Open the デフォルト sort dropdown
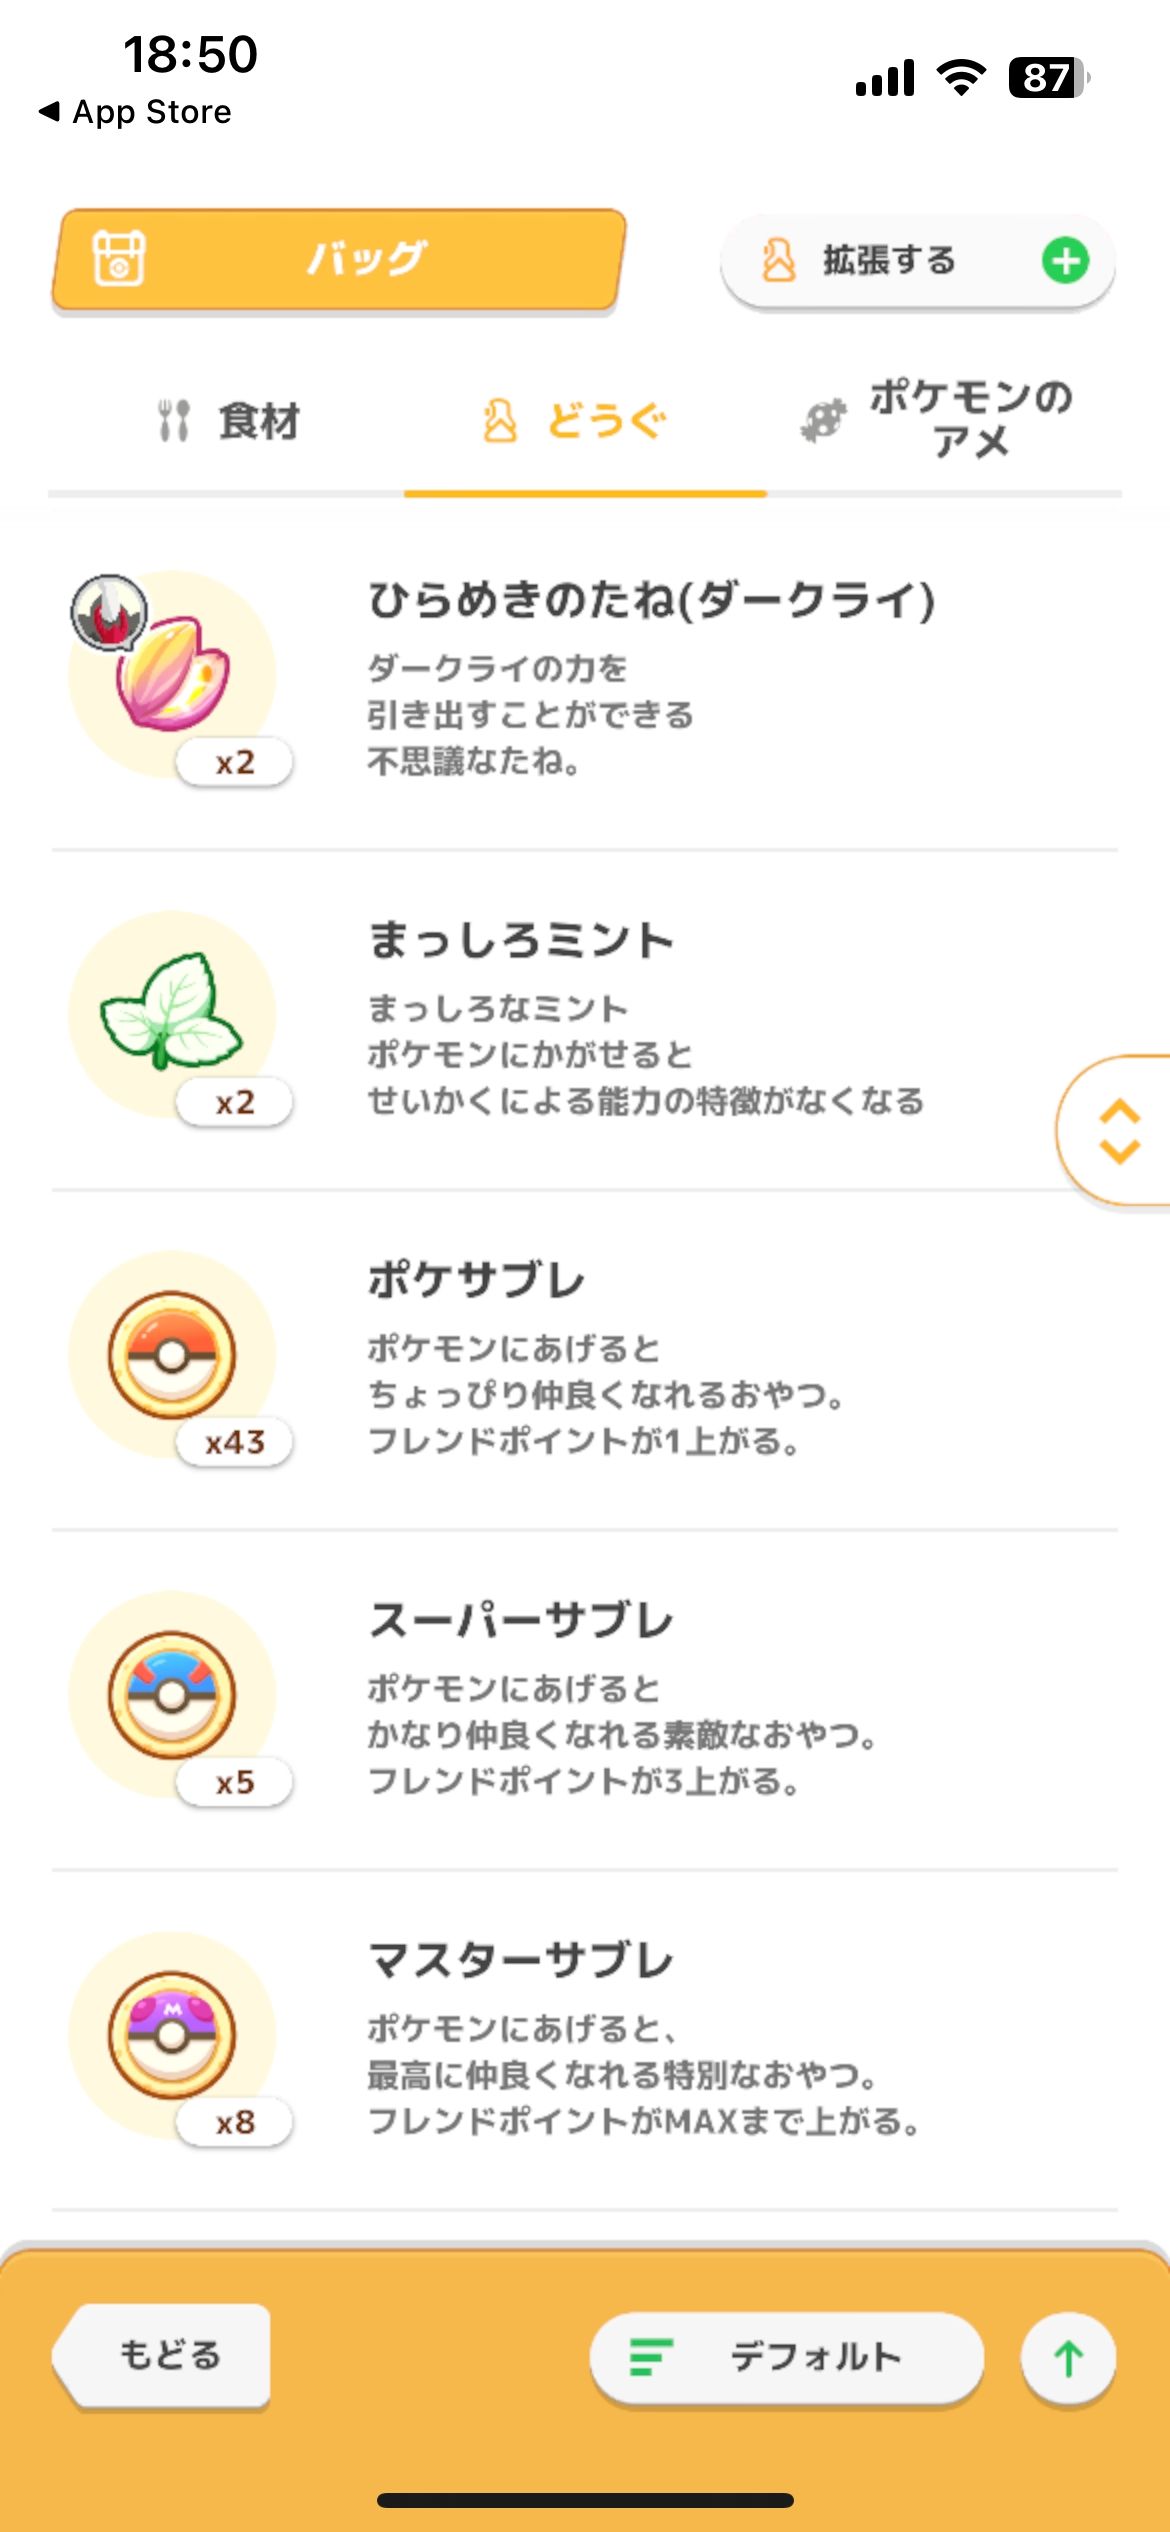This screenshot has height=2532, width=1170. pos(786,2358)
